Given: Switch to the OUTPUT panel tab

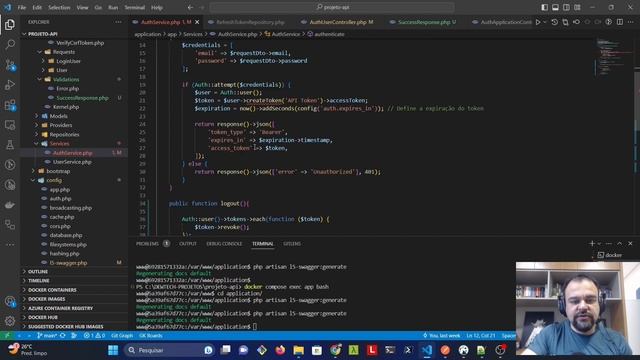Looking at the screenshot, I should 188,243.
